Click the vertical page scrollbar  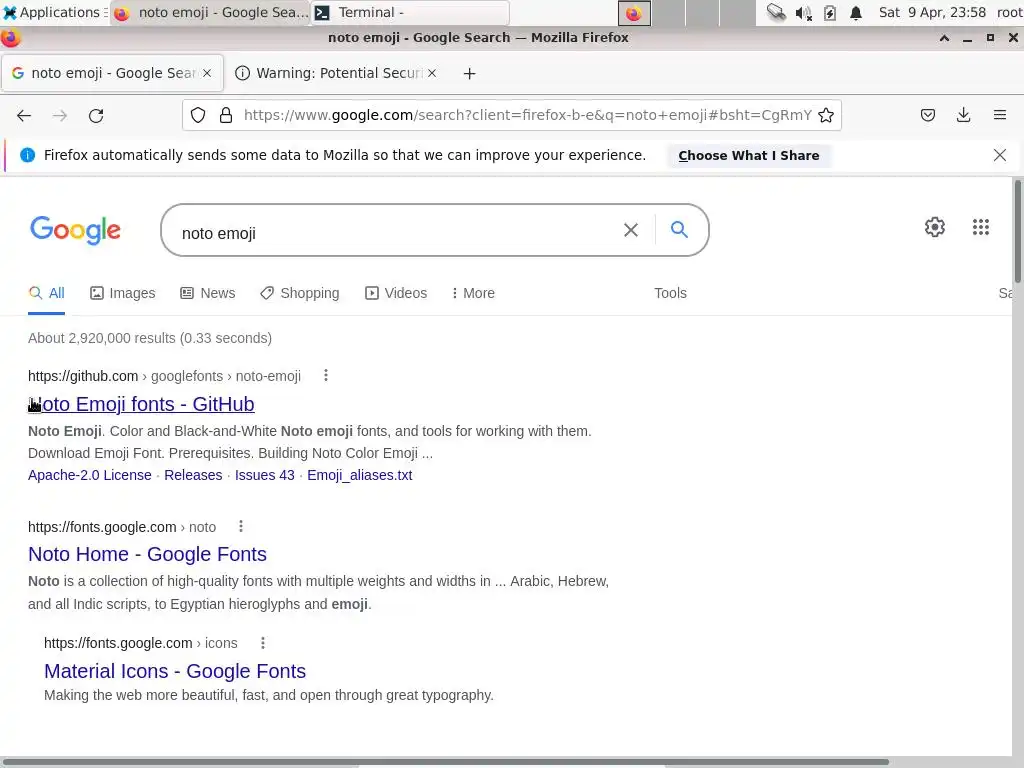(1017, 232)
